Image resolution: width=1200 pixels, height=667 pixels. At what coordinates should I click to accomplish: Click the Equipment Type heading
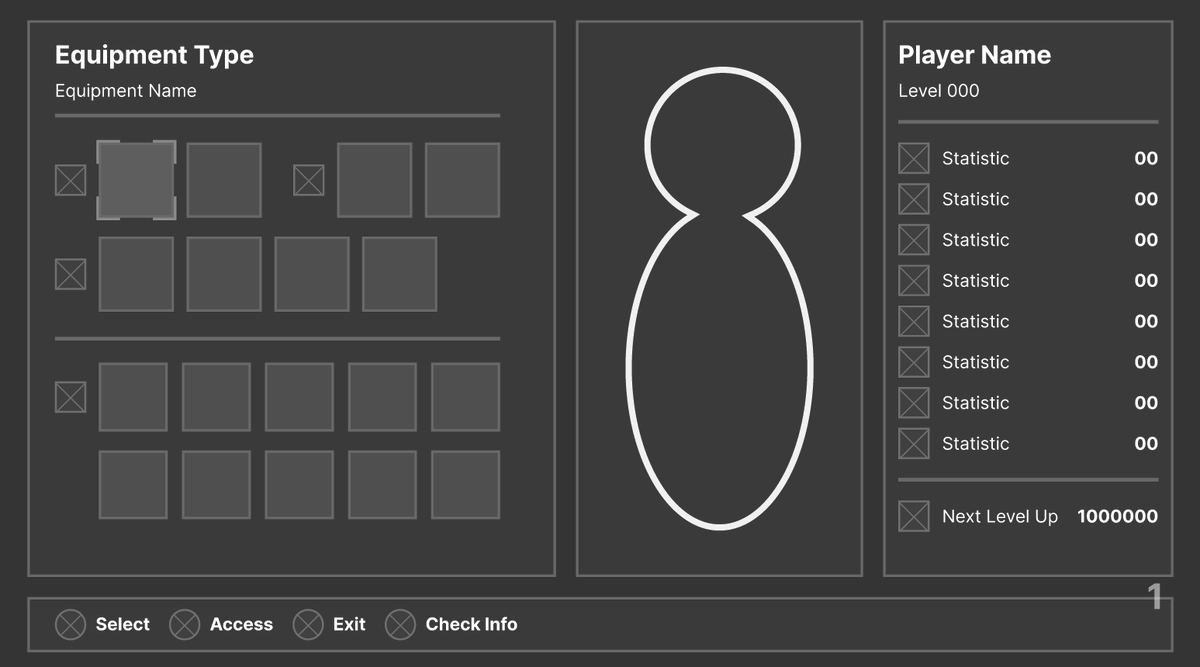(x=154, y=56)
